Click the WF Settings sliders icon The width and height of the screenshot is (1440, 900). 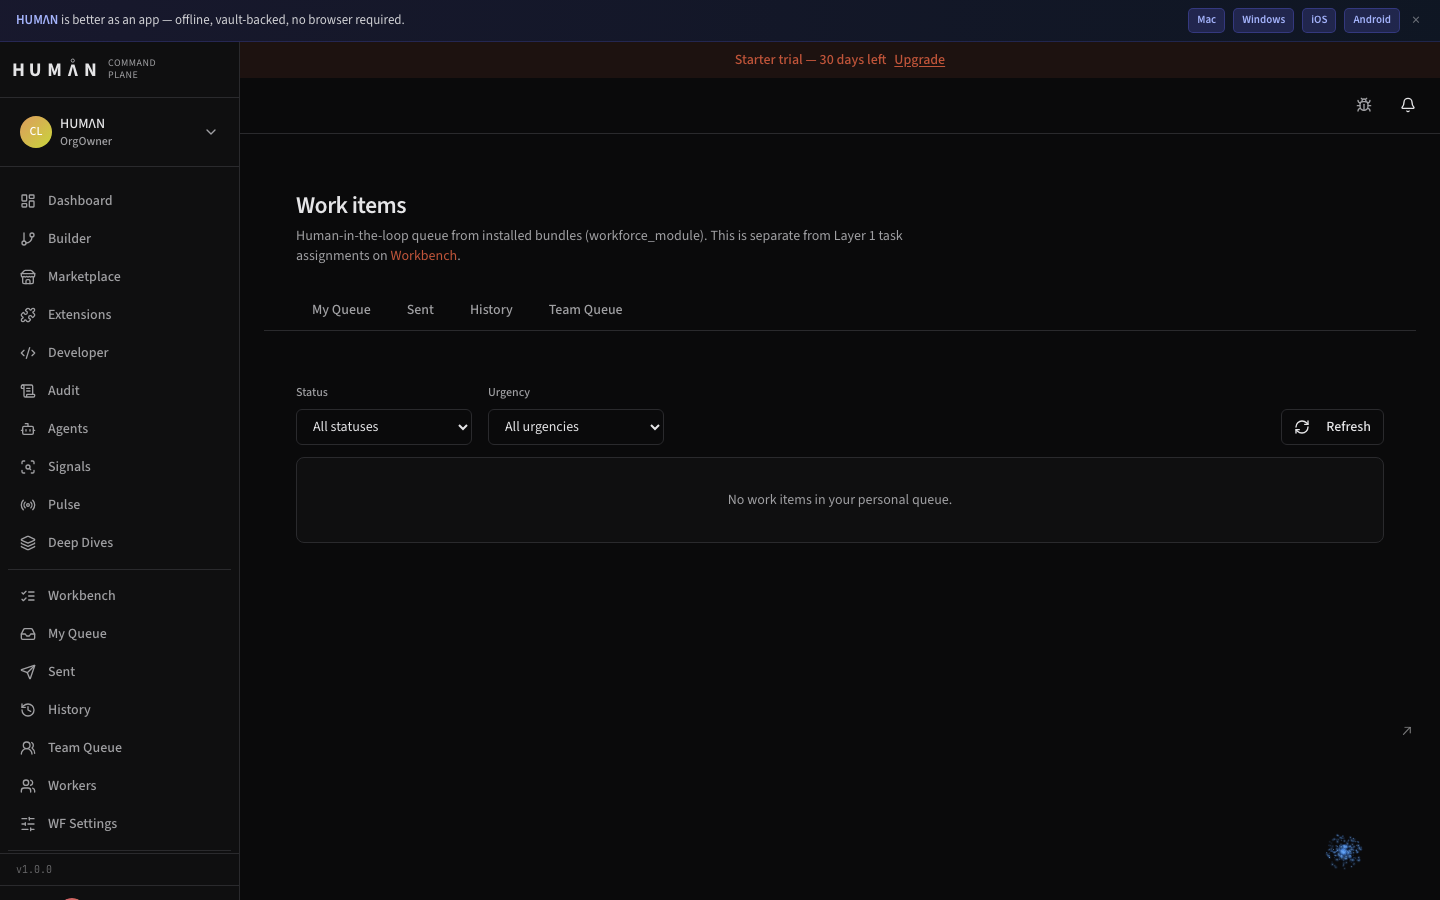[x=28, y=824]
